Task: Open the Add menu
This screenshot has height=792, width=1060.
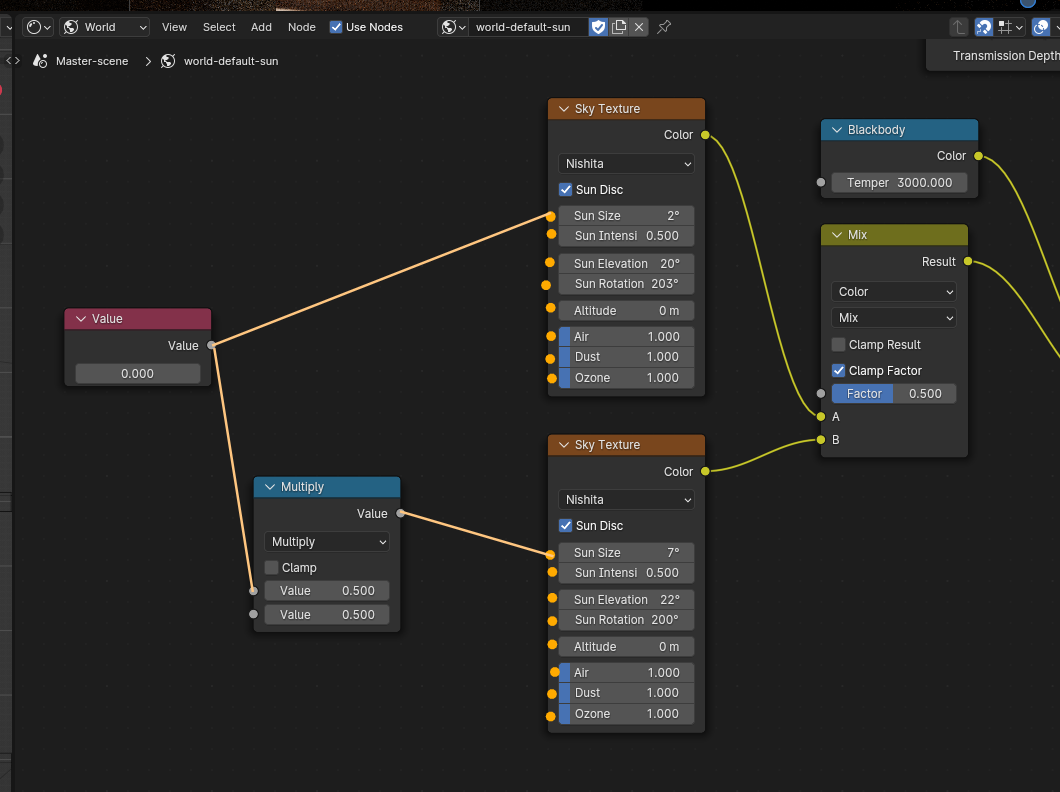Action: (x=261, y=27)
